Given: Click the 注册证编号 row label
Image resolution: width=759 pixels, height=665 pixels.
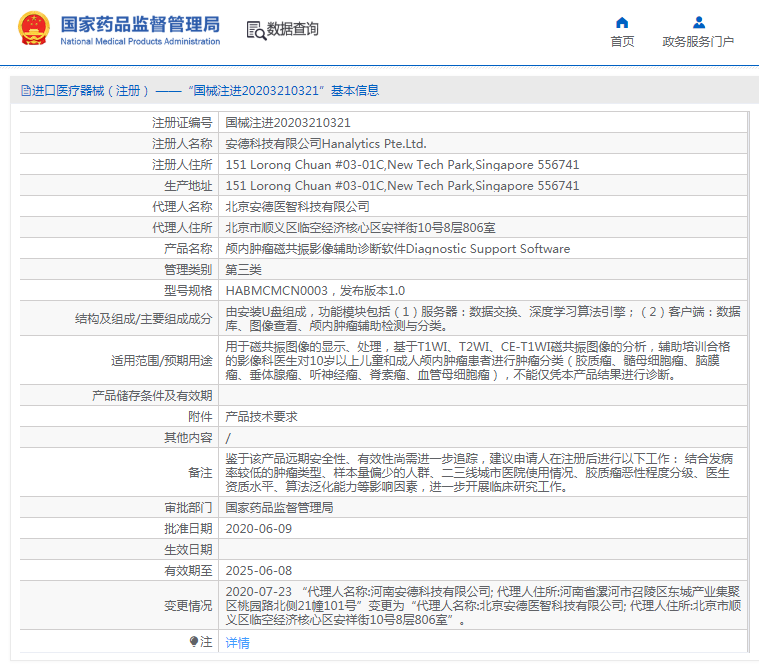Looking at the screenshot, I should [x=182, y=122].
